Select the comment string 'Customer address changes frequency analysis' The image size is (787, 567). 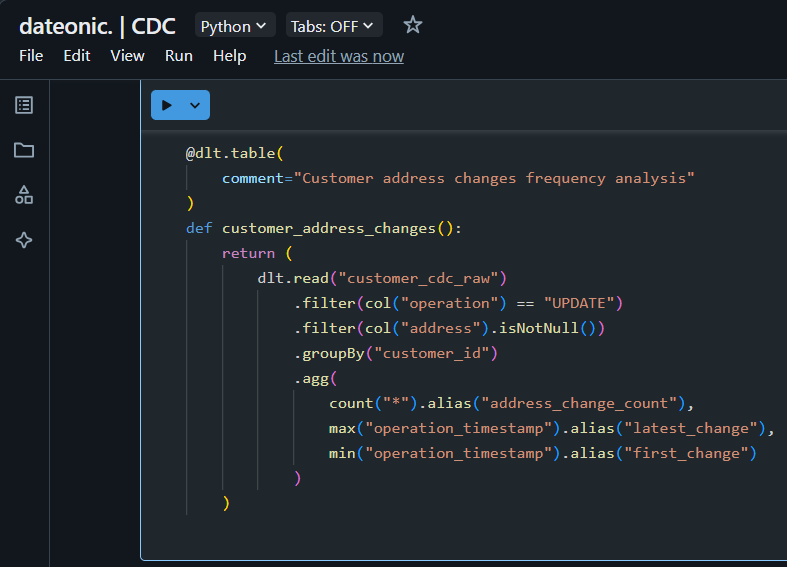[x=494, y=178]
